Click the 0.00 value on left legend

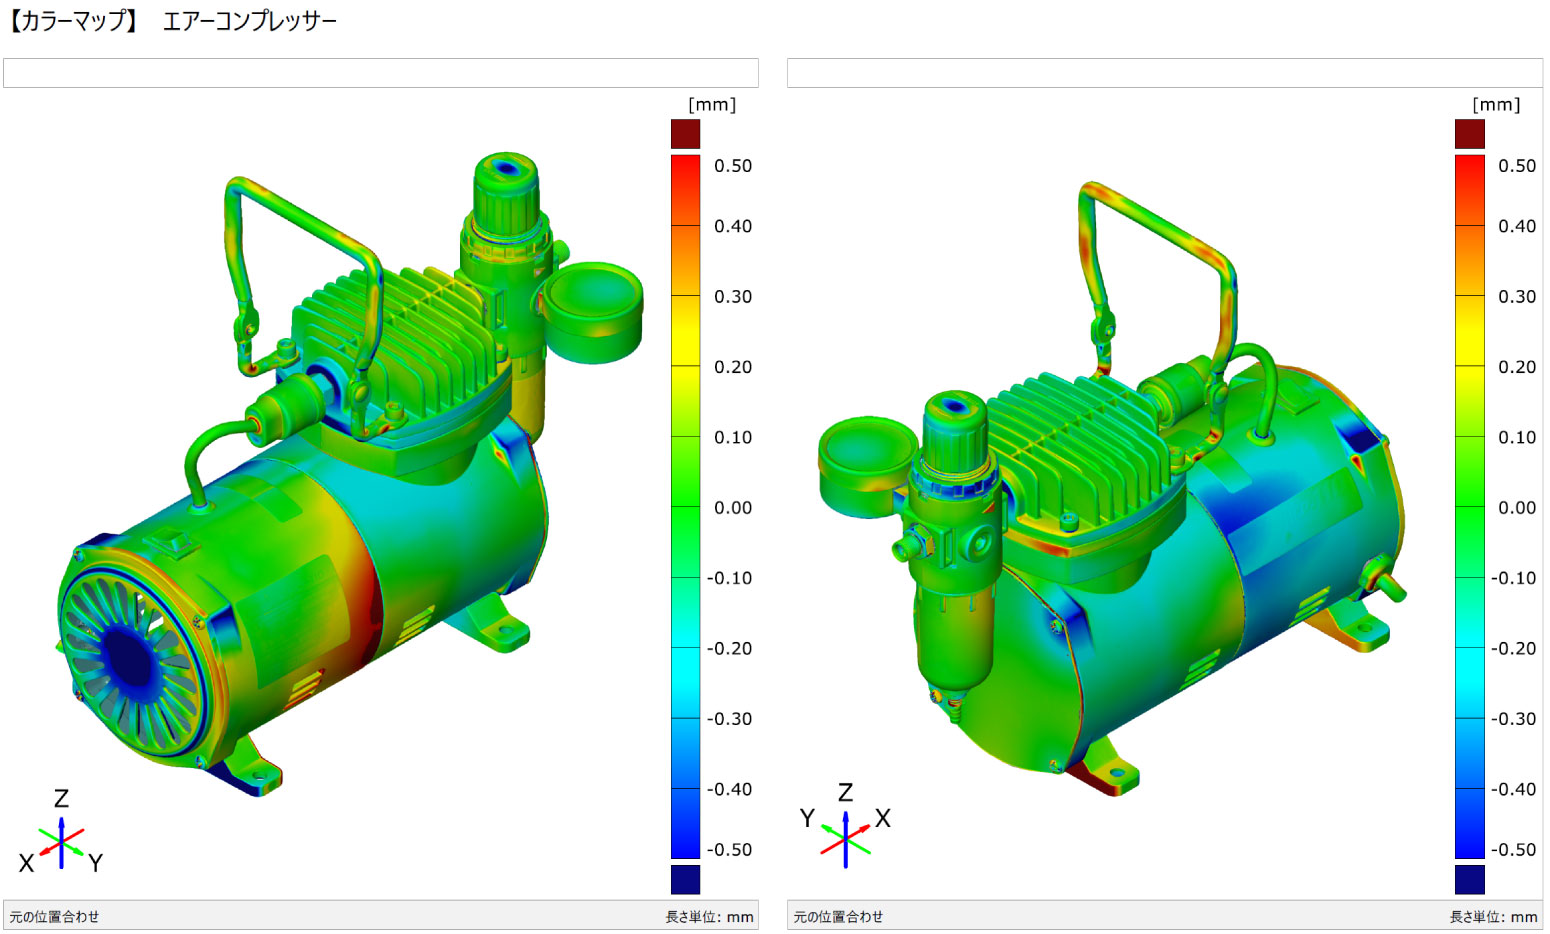pyautogui.click(x=732, y=508)
